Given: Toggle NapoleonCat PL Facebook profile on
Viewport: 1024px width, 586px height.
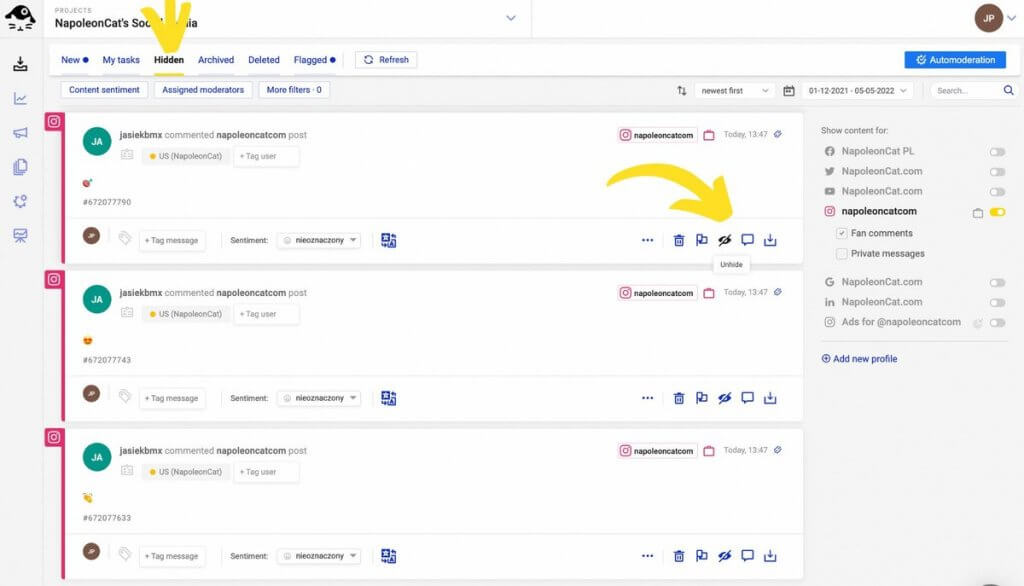Looking at the screenshot, I should 997,152.
